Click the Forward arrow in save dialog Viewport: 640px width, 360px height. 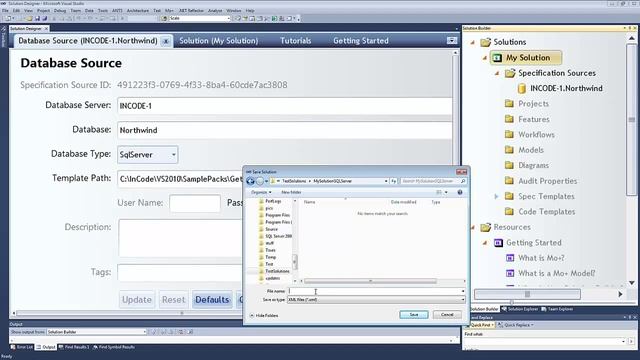pyautogui.click(x=260, y=181)
